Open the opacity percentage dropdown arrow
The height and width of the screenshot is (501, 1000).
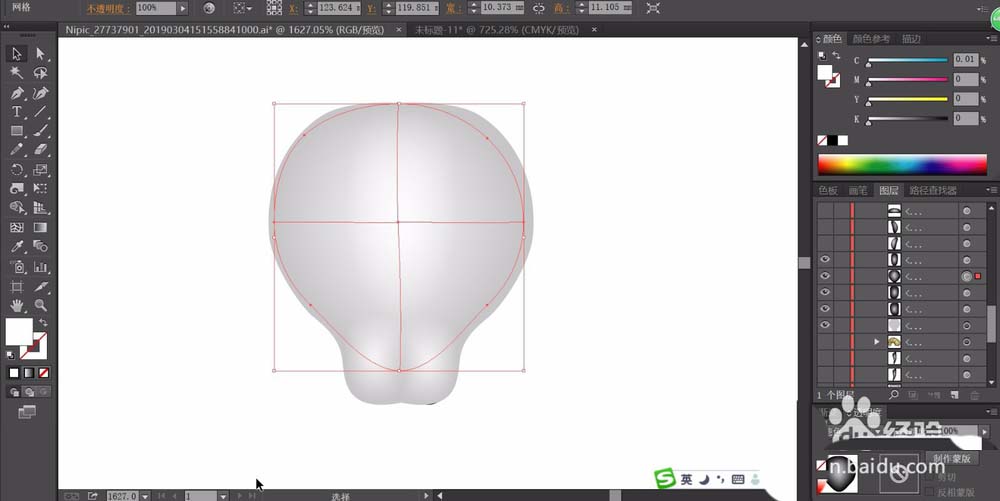(183, 8)
